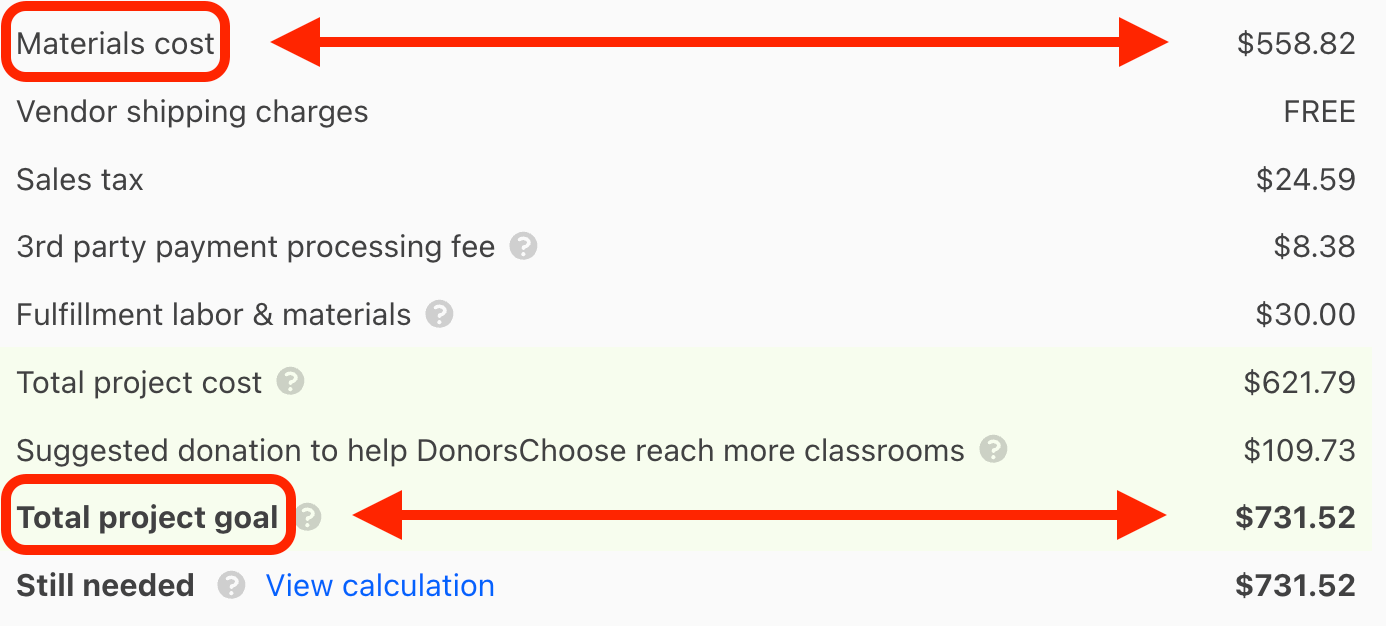Click the Sales tax label
Screen dimensions: 1386x626
point(80,180)
